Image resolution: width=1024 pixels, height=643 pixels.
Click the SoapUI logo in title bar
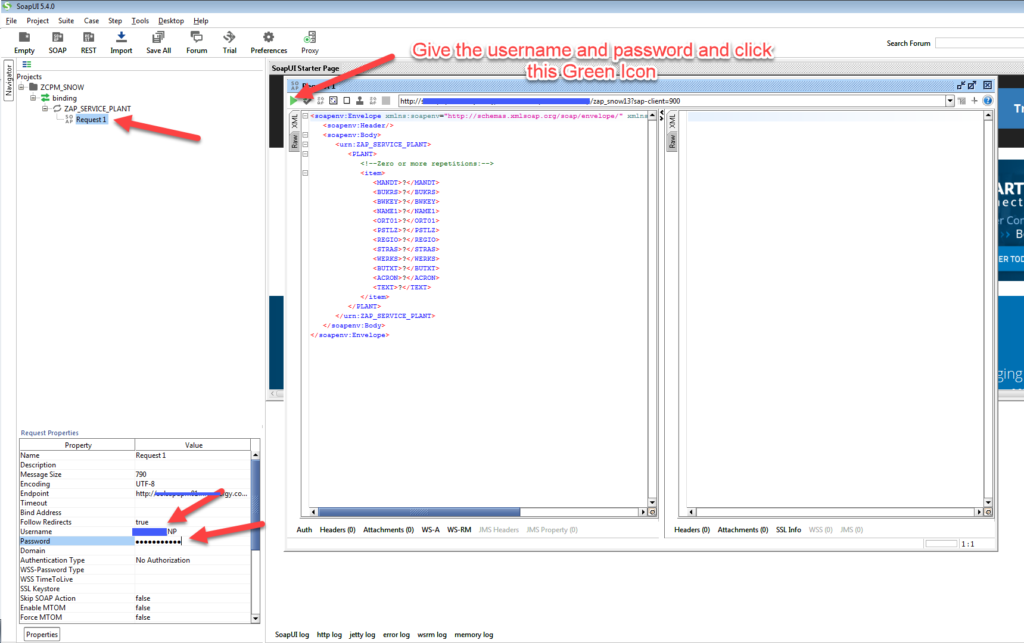point(7,6)
